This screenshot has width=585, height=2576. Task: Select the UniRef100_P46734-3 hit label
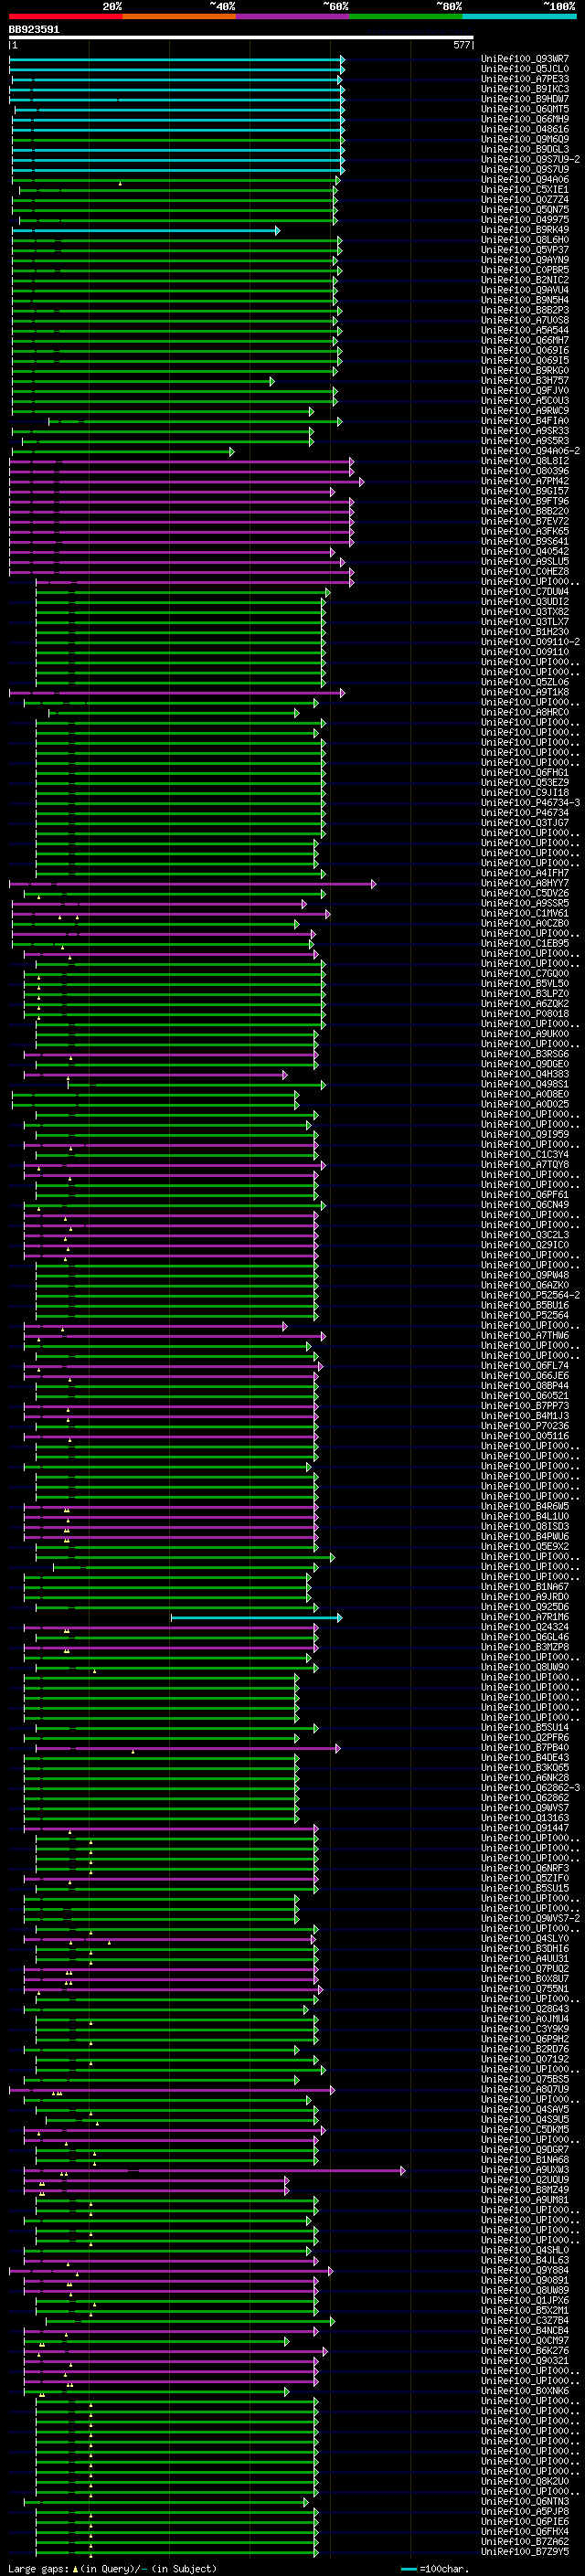(x=530, y=803)
